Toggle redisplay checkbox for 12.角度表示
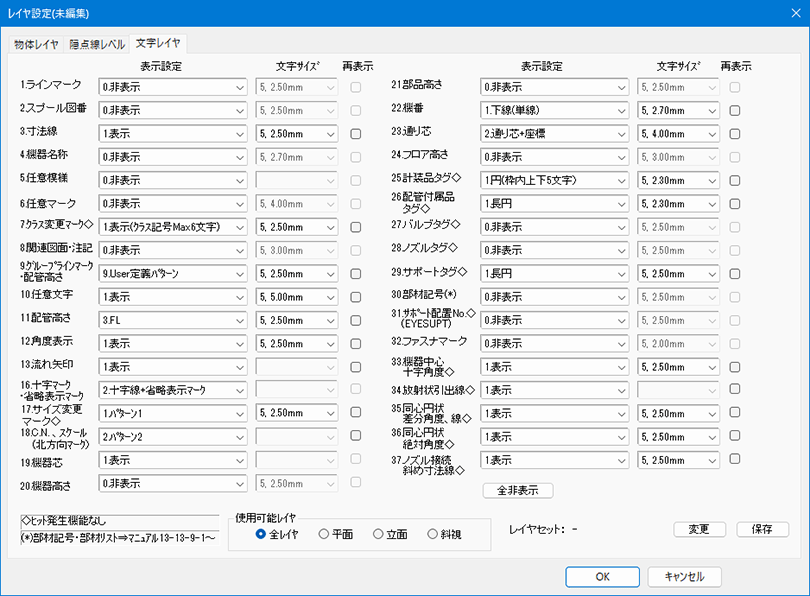The width and height of the screenshot is (810, 596). (355, 343)
